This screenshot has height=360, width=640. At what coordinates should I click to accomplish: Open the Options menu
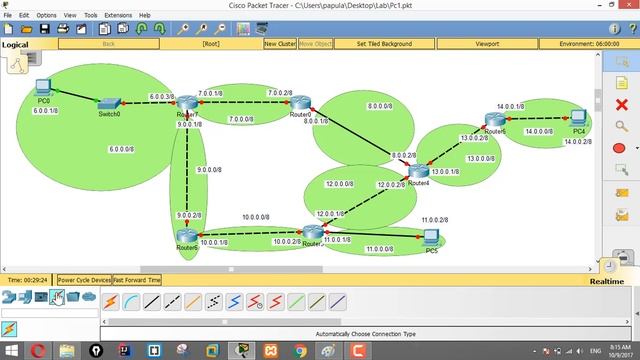[47, 15]
